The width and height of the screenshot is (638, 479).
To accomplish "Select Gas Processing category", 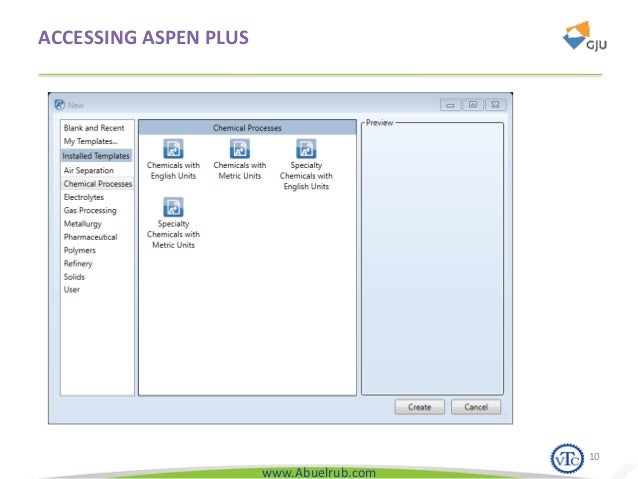I will [x=90, y=210].
